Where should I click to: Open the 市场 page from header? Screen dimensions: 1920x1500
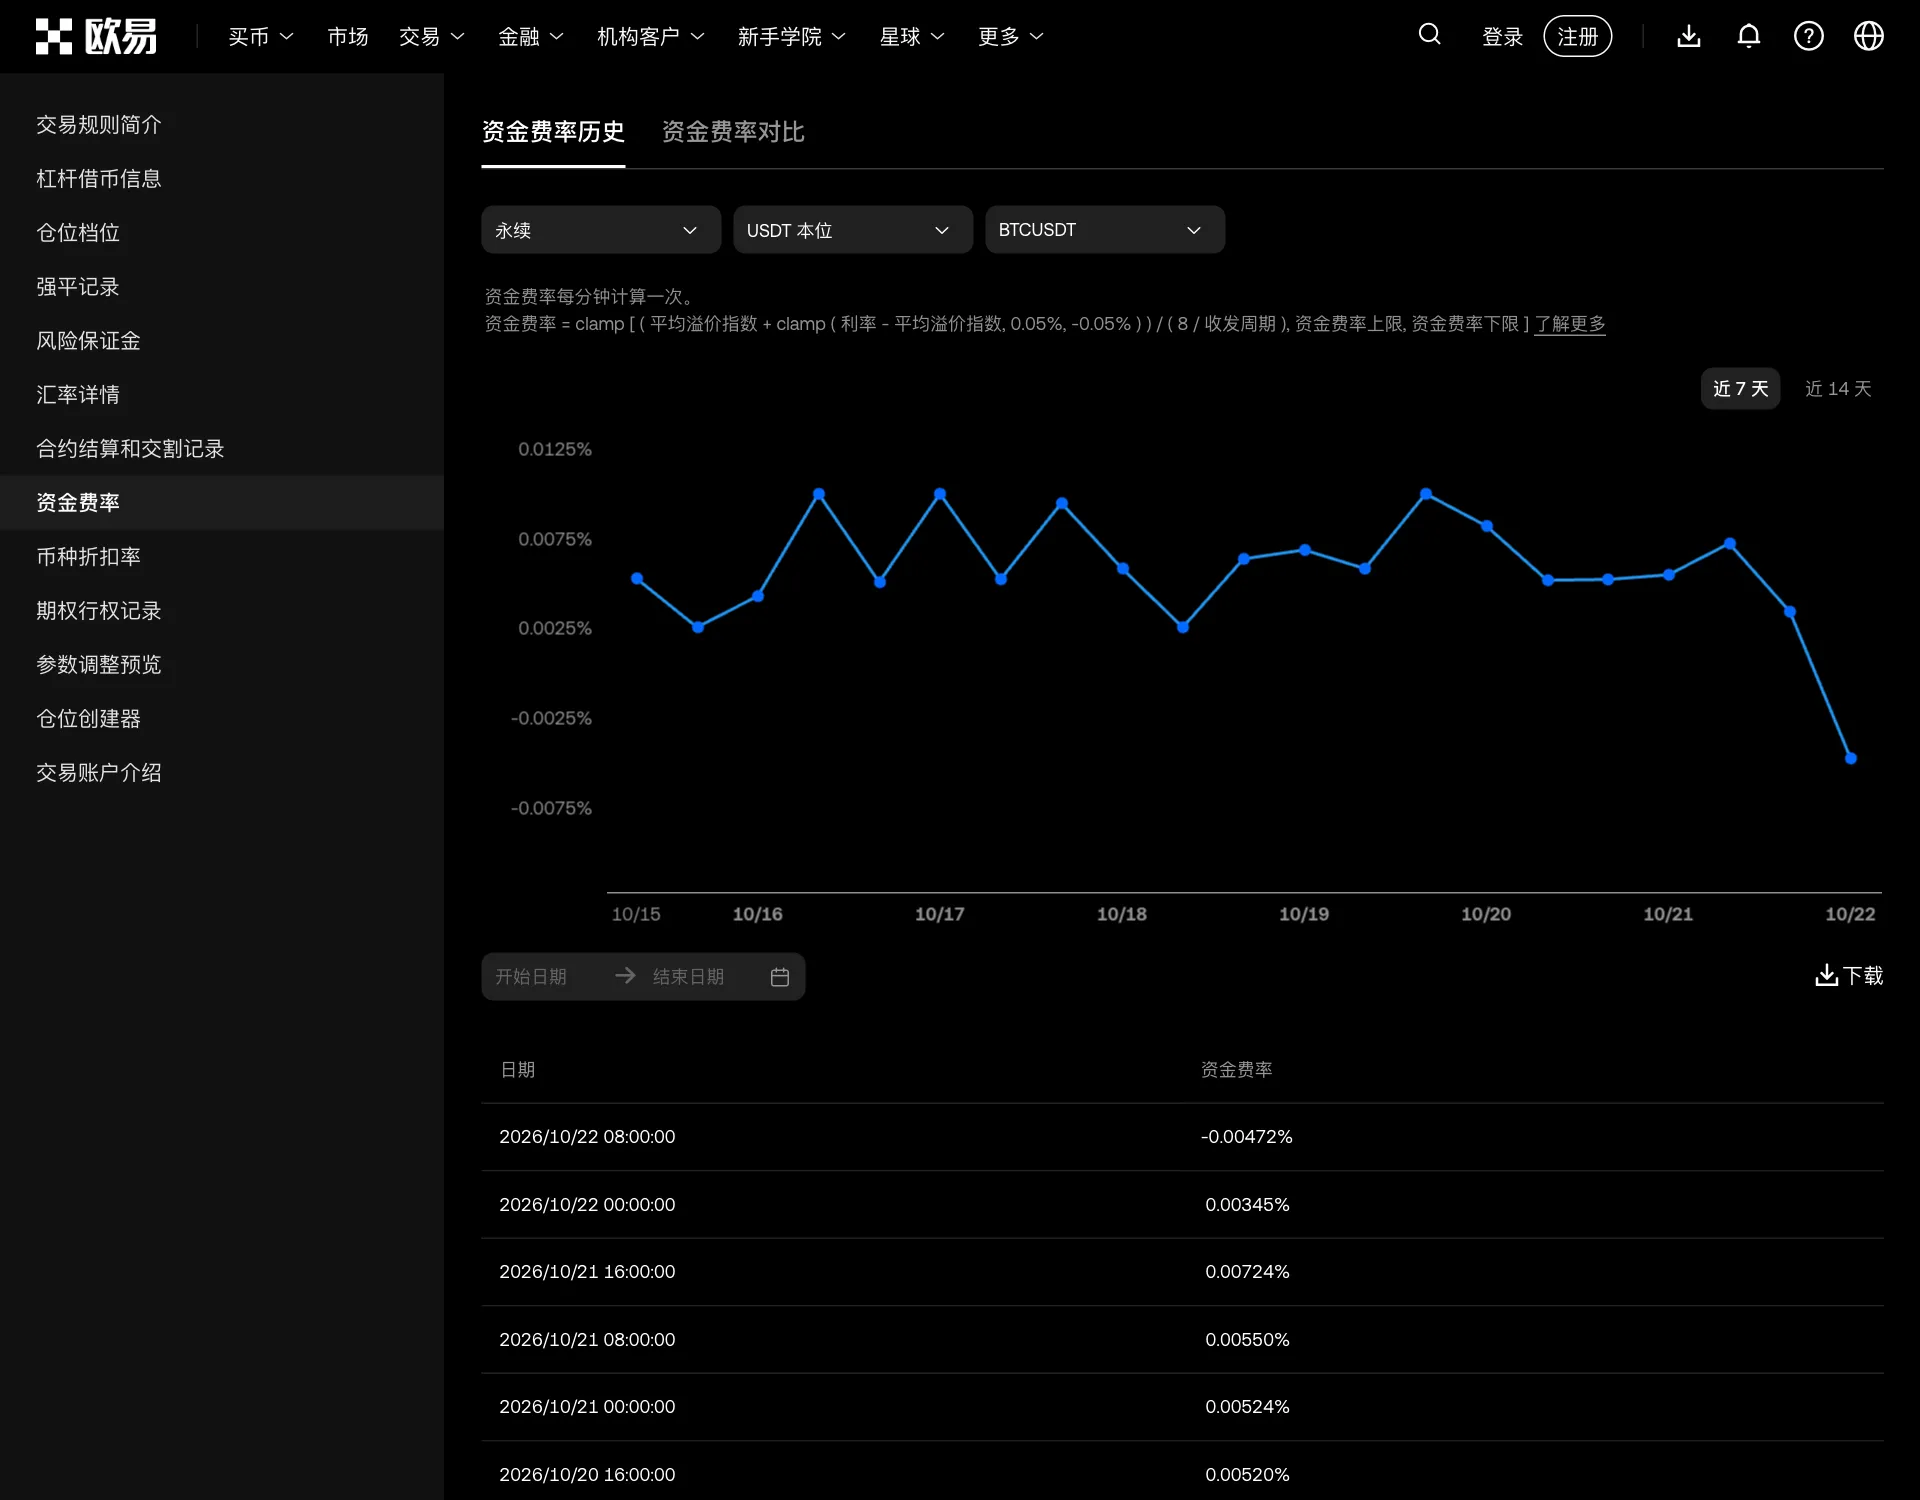point(348,37)
